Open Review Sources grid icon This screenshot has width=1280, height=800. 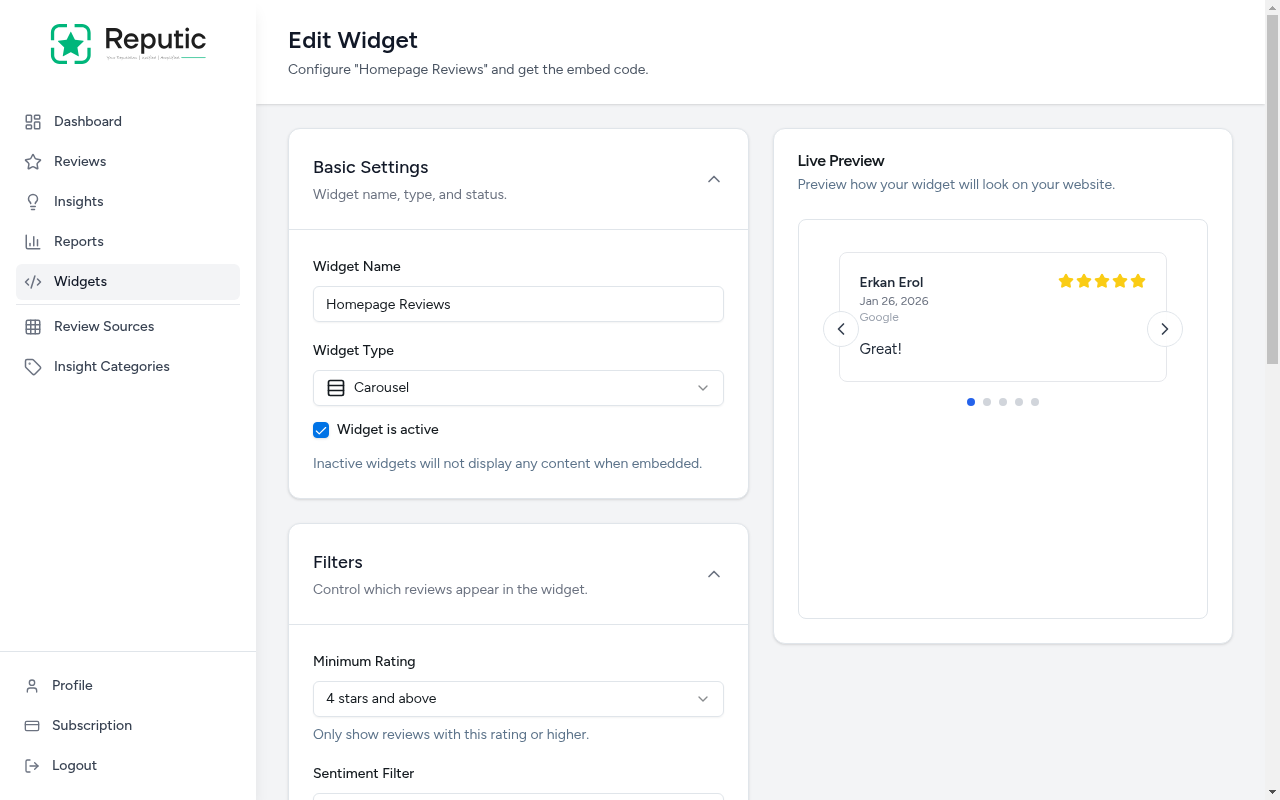pos(33,326)
